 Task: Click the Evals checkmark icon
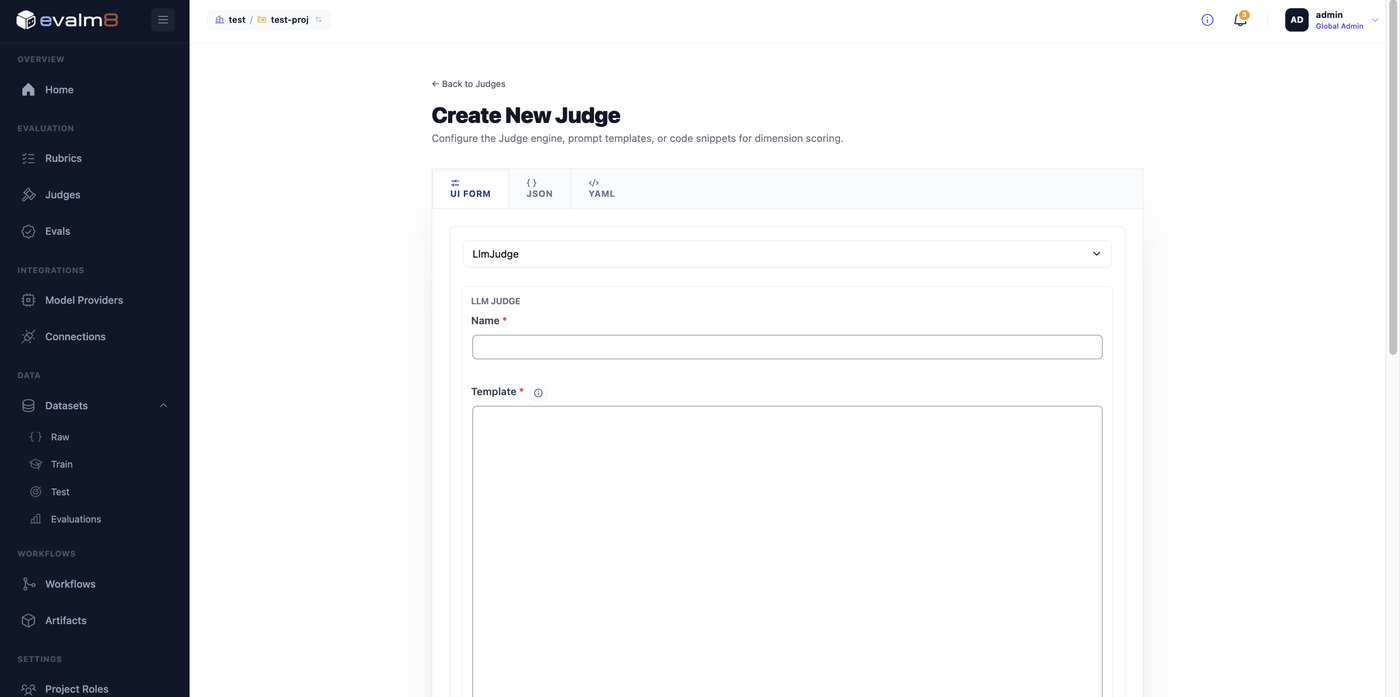pos(29,231)
